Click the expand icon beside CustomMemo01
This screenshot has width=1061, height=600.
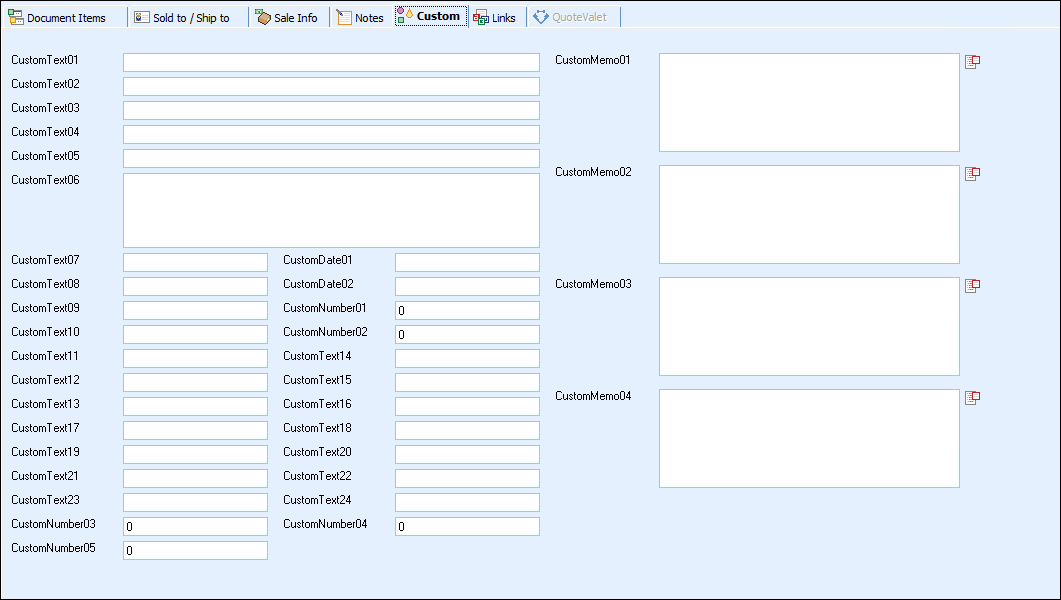click(x=972, y=62)
